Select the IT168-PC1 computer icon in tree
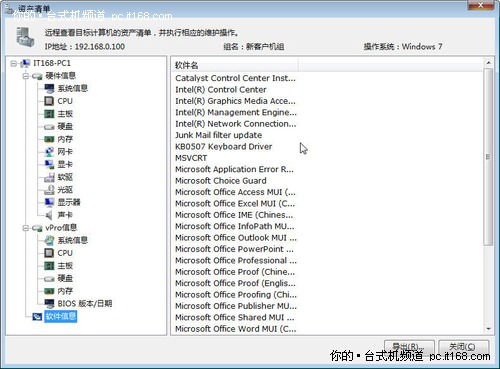Screen dimensions: 500x369 25,63
